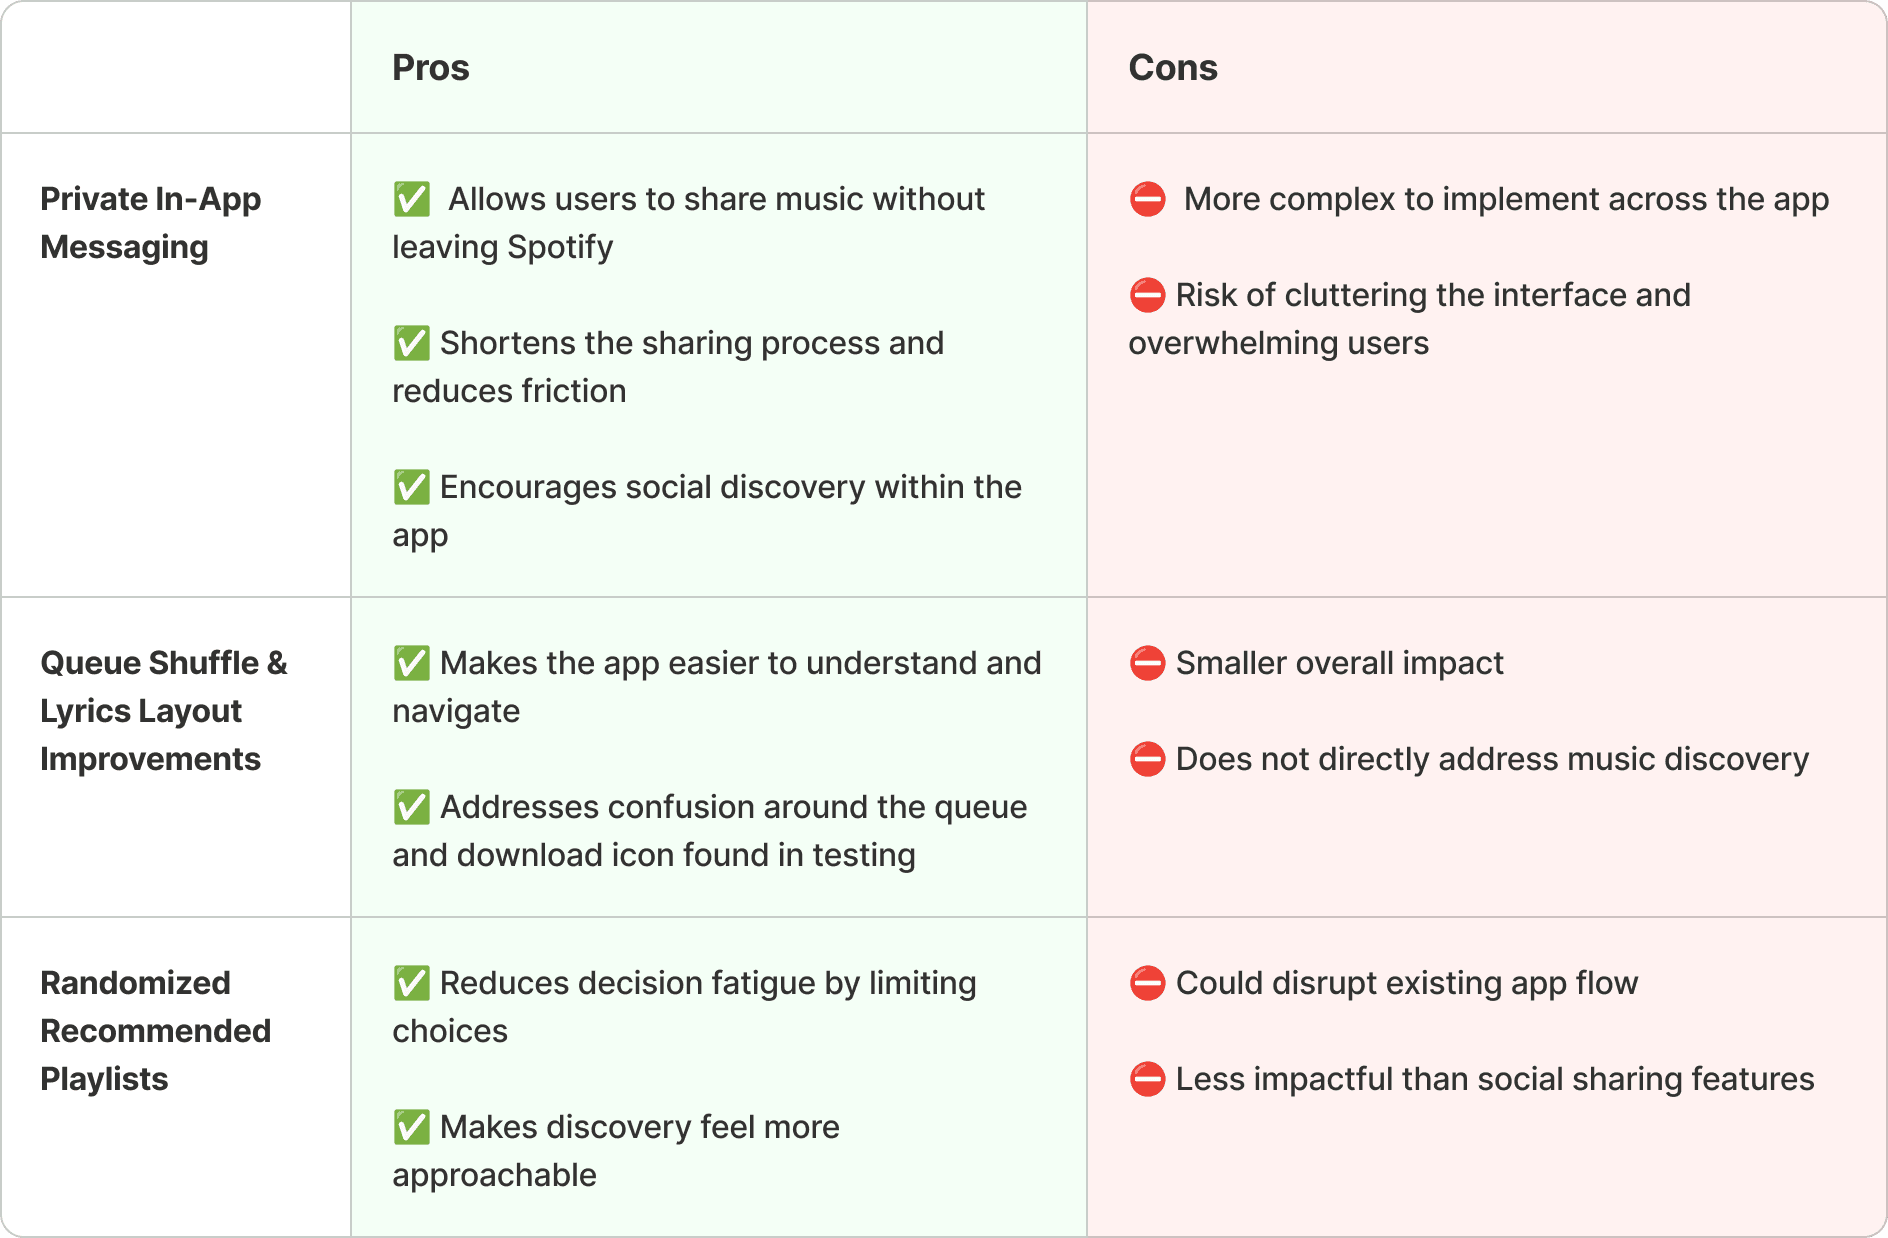1888x1238 pixels.
Task: Click the red icon before "Smaller overall impact"
Action: (x=1147, y=663)
